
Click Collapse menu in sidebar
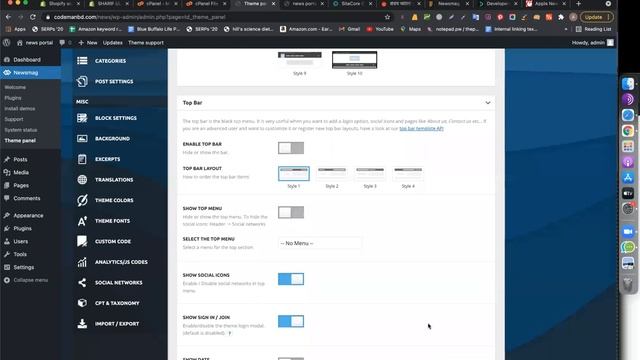(x=31, y=280)
